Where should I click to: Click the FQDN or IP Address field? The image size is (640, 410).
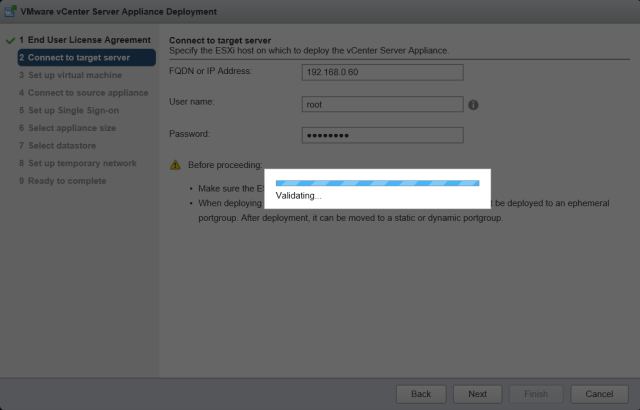382,72
